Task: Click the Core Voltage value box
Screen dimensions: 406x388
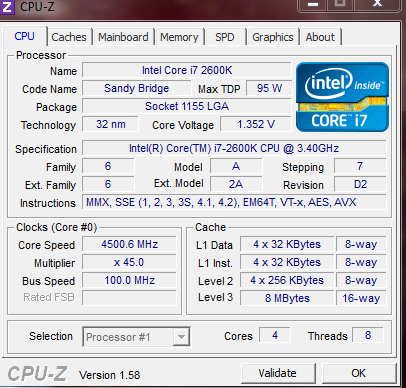Action: coord(256,124)
